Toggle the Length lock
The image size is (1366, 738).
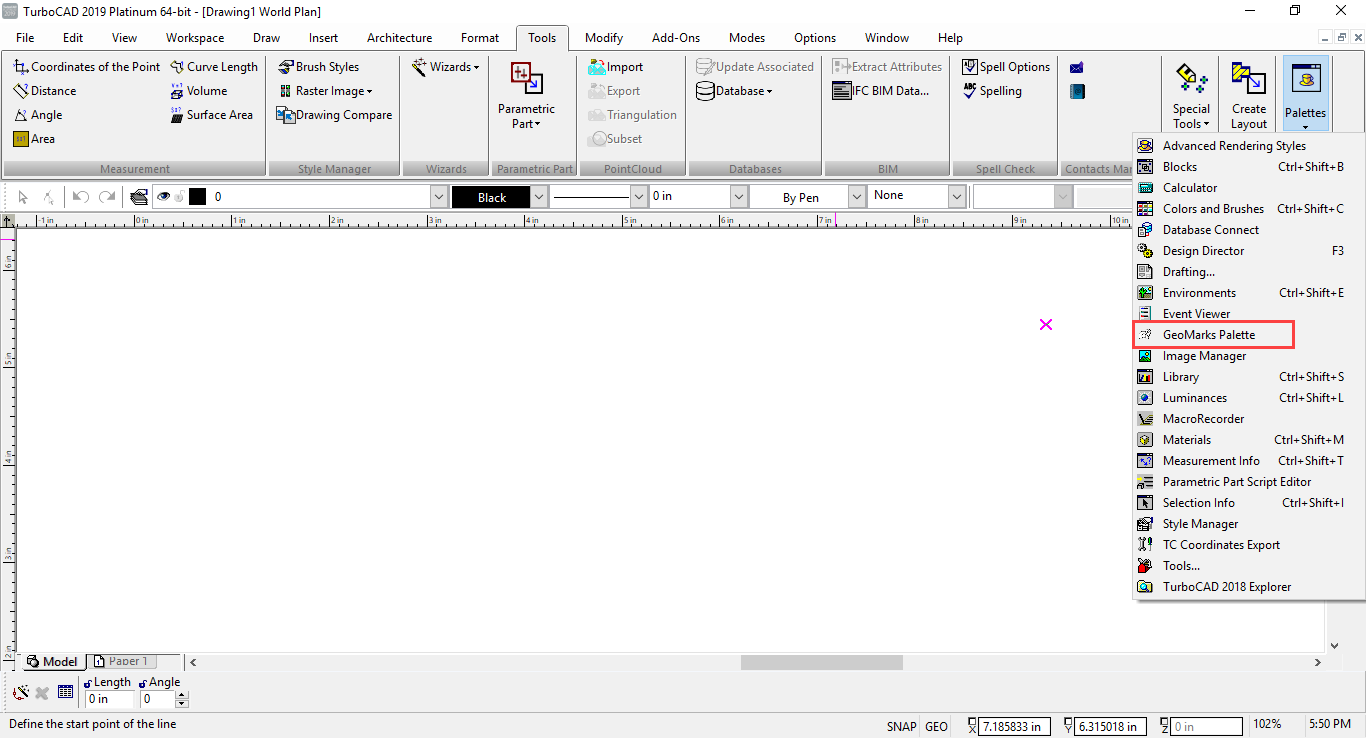(88, 683)
